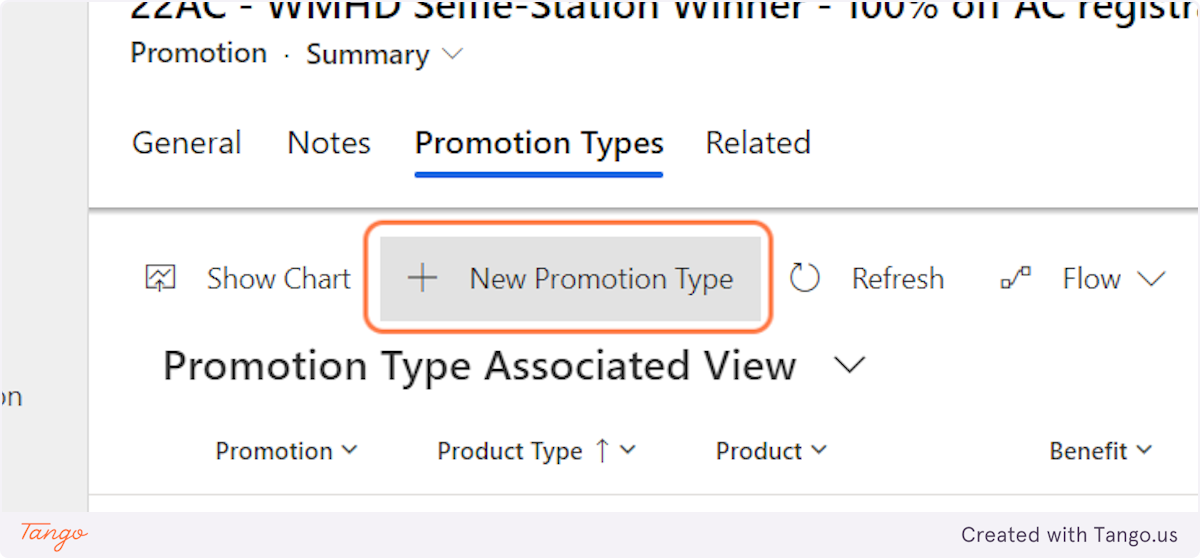This screenshot has width=1200, height=558.
Task: Click the Show Chart button label
Action: (x=278, y=279)
